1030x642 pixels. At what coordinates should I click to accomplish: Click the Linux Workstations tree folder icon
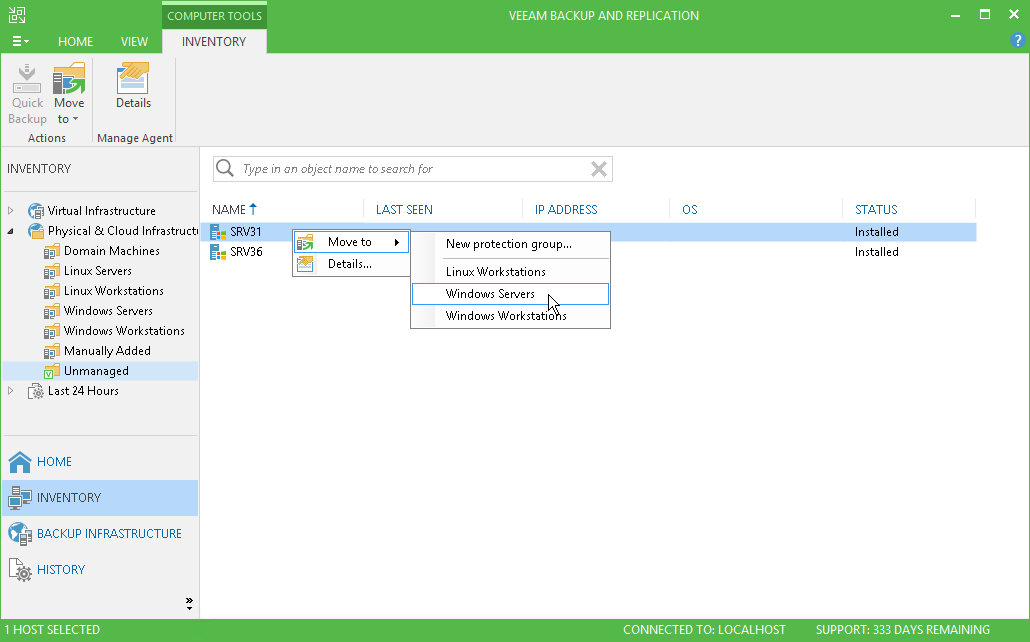(52, 291)
